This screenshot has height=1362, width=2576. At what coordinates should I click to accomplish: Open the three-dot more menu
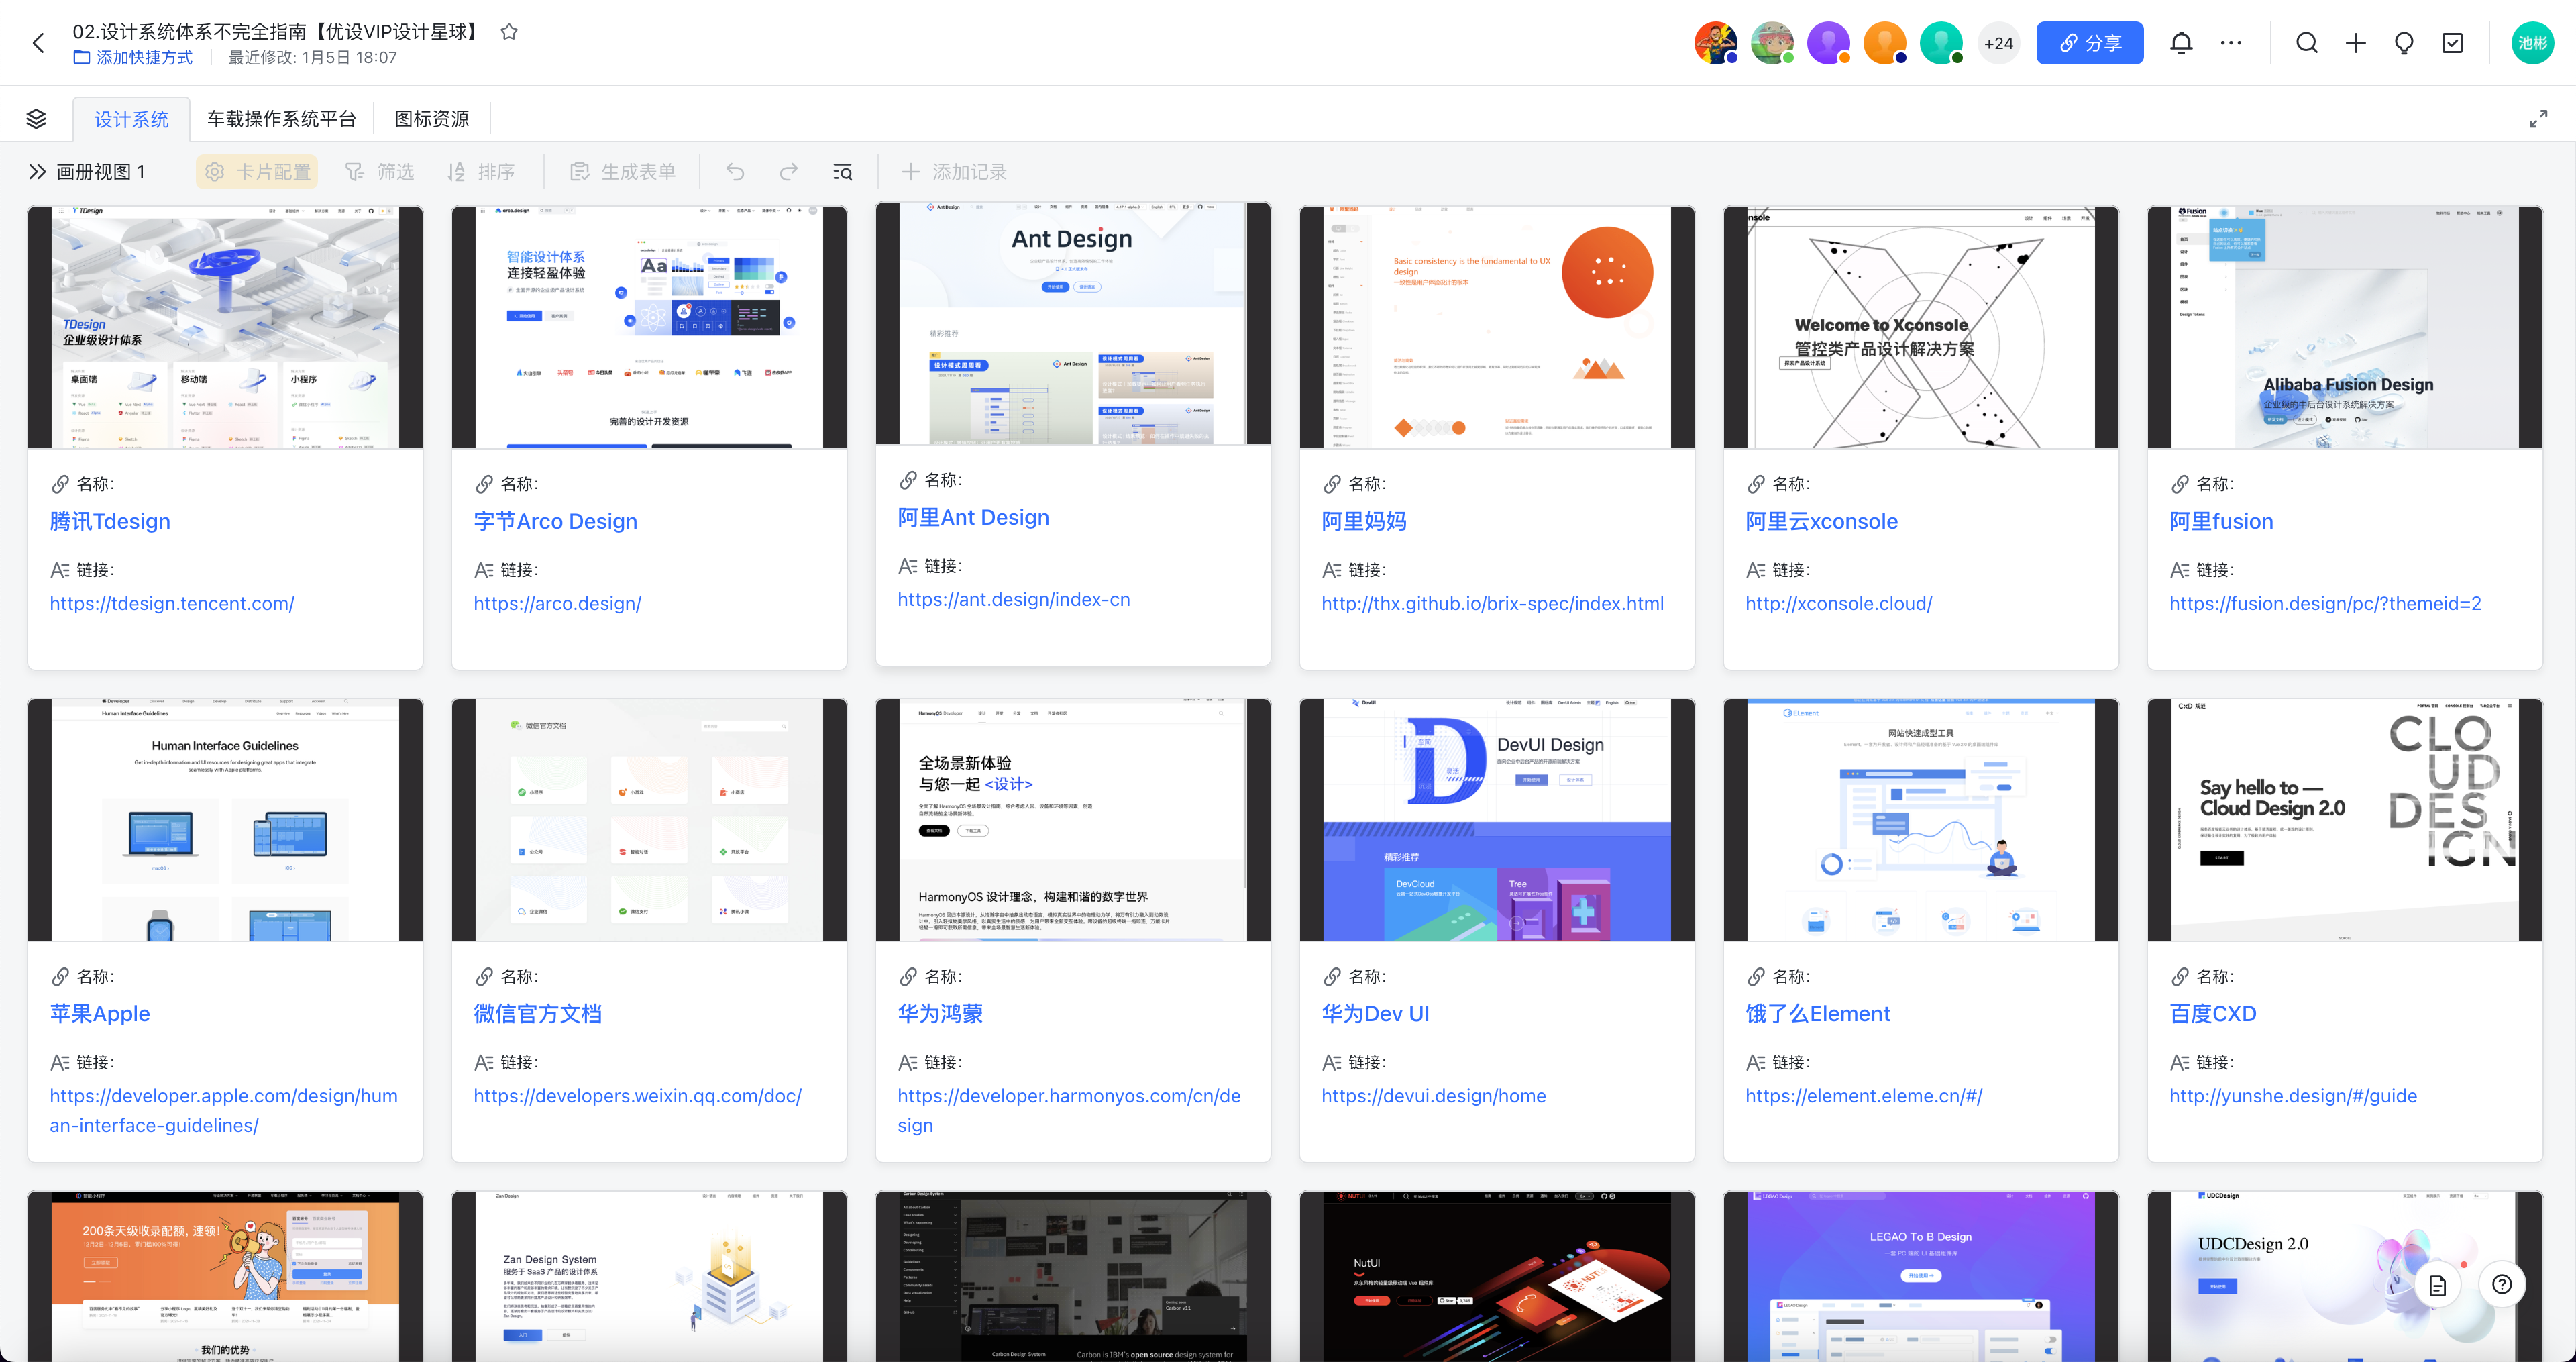point(2230,43)
